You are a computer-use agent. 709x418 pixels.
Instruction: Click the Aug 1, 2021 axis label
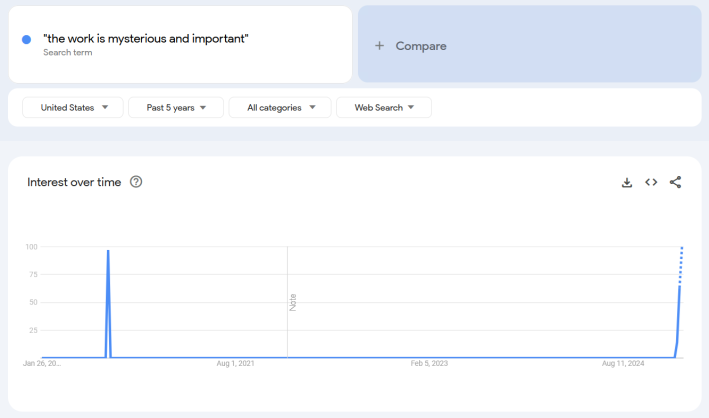[236, 363]
